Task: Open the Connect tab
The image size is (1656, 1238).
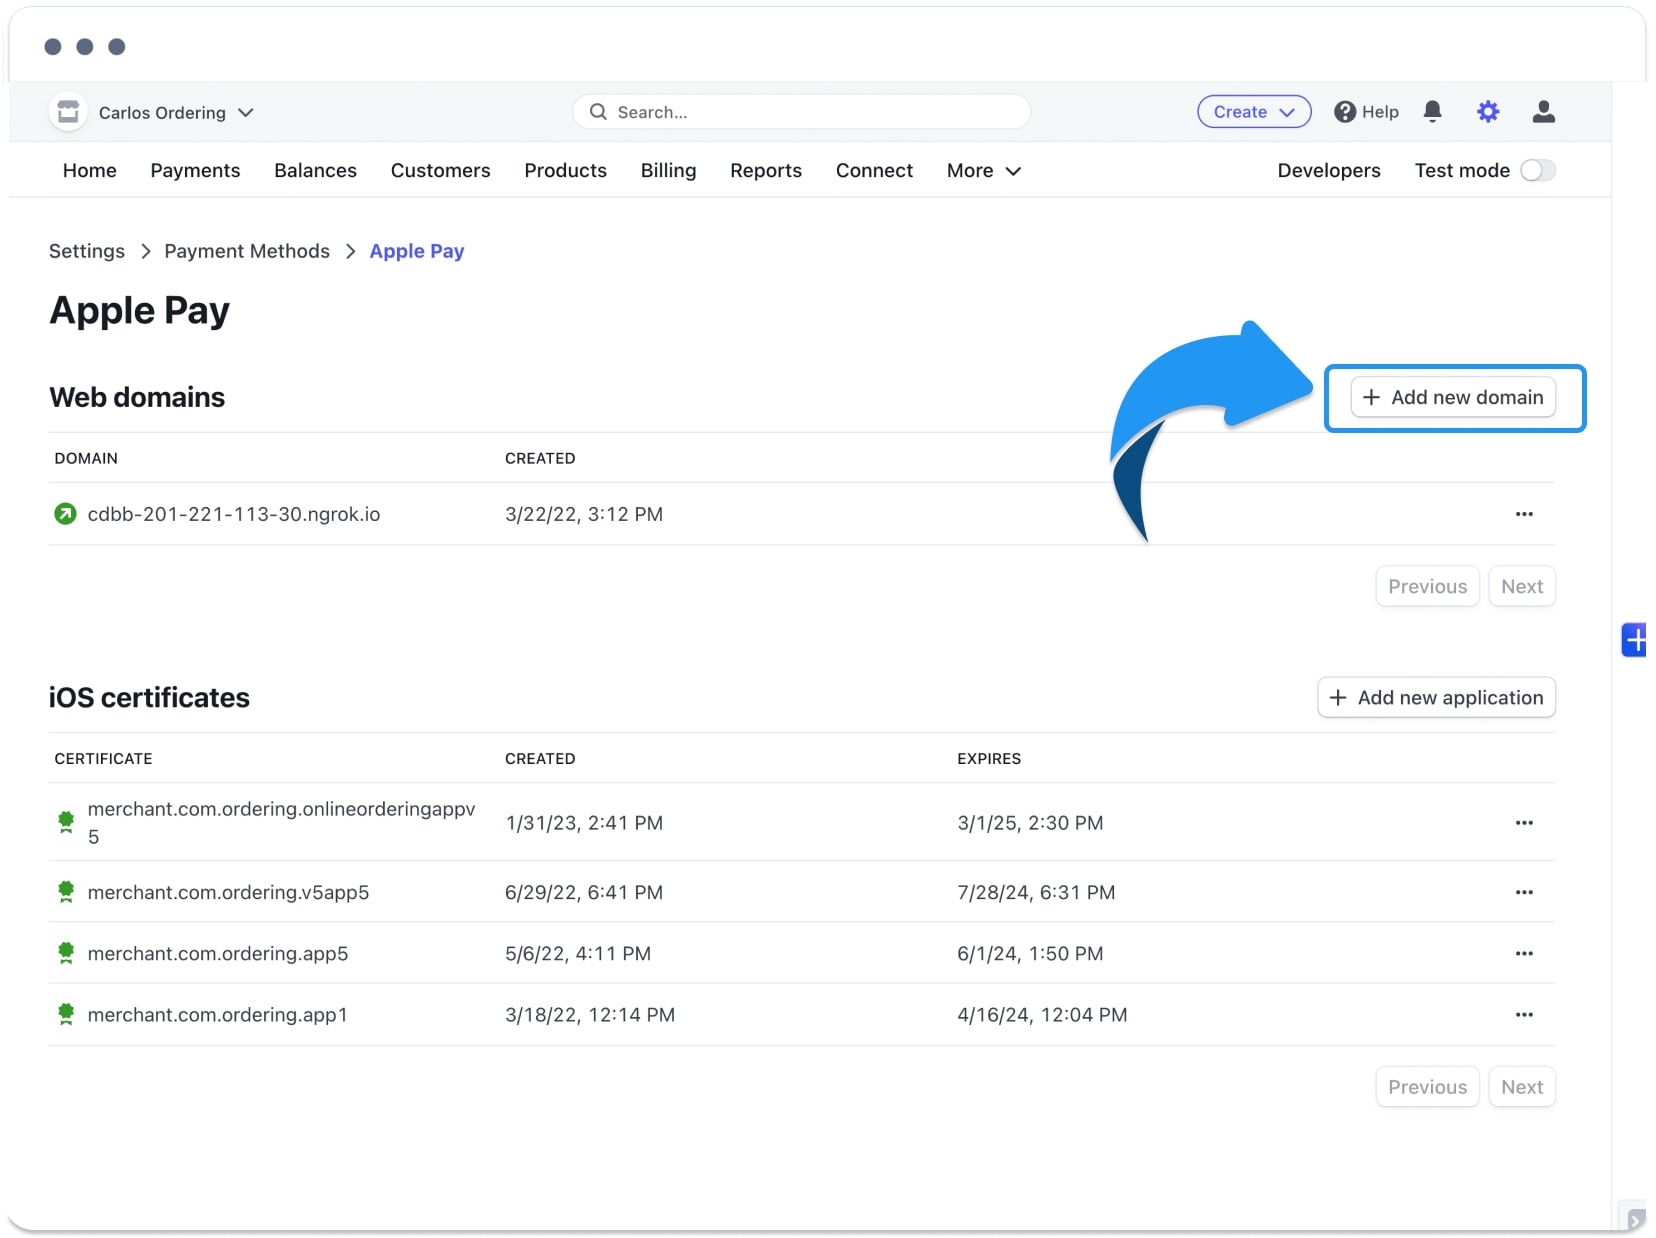Action: click(x=874, y=171)
